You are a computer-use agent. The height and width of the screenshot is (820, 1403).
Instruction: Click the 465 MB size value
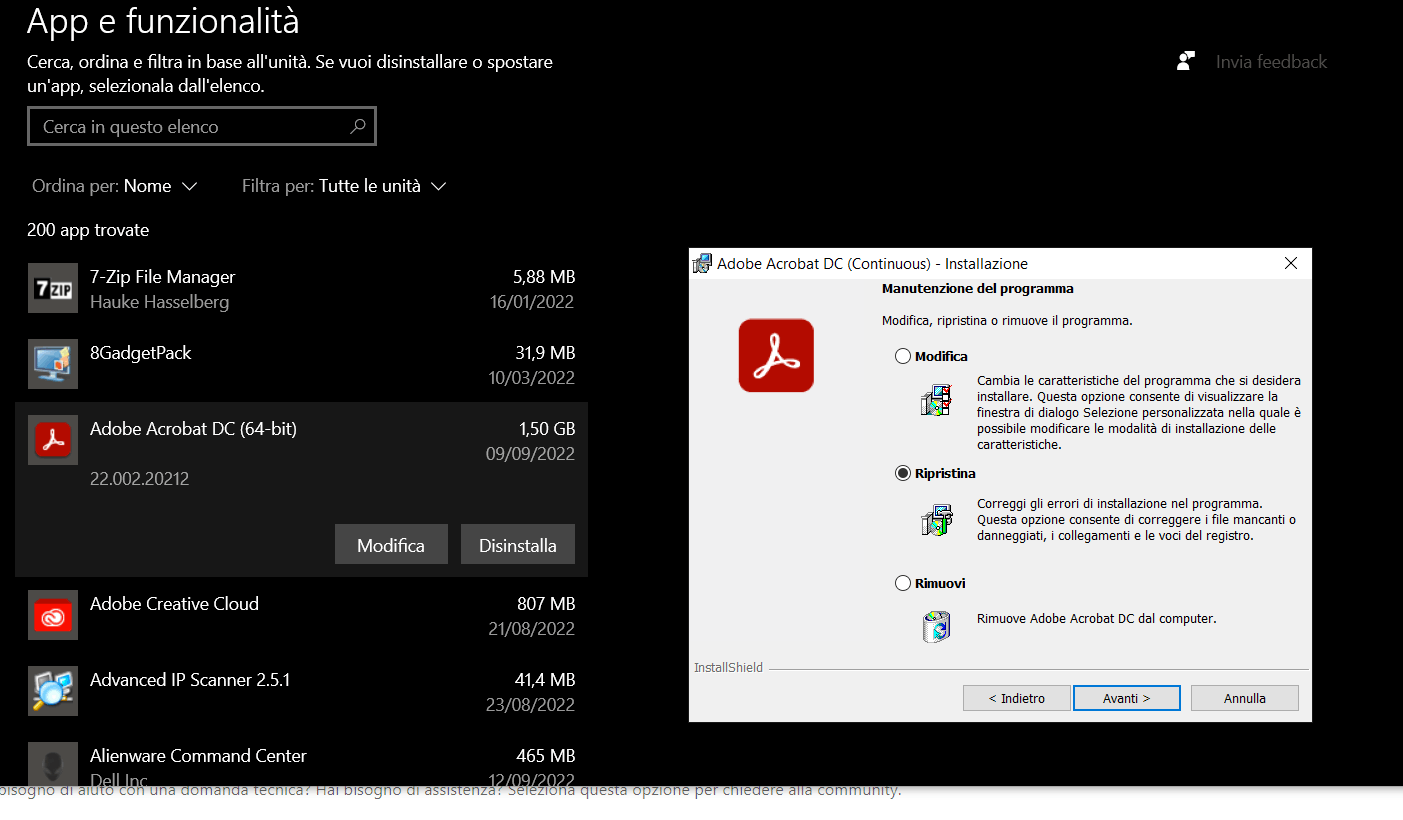(546, 756)
